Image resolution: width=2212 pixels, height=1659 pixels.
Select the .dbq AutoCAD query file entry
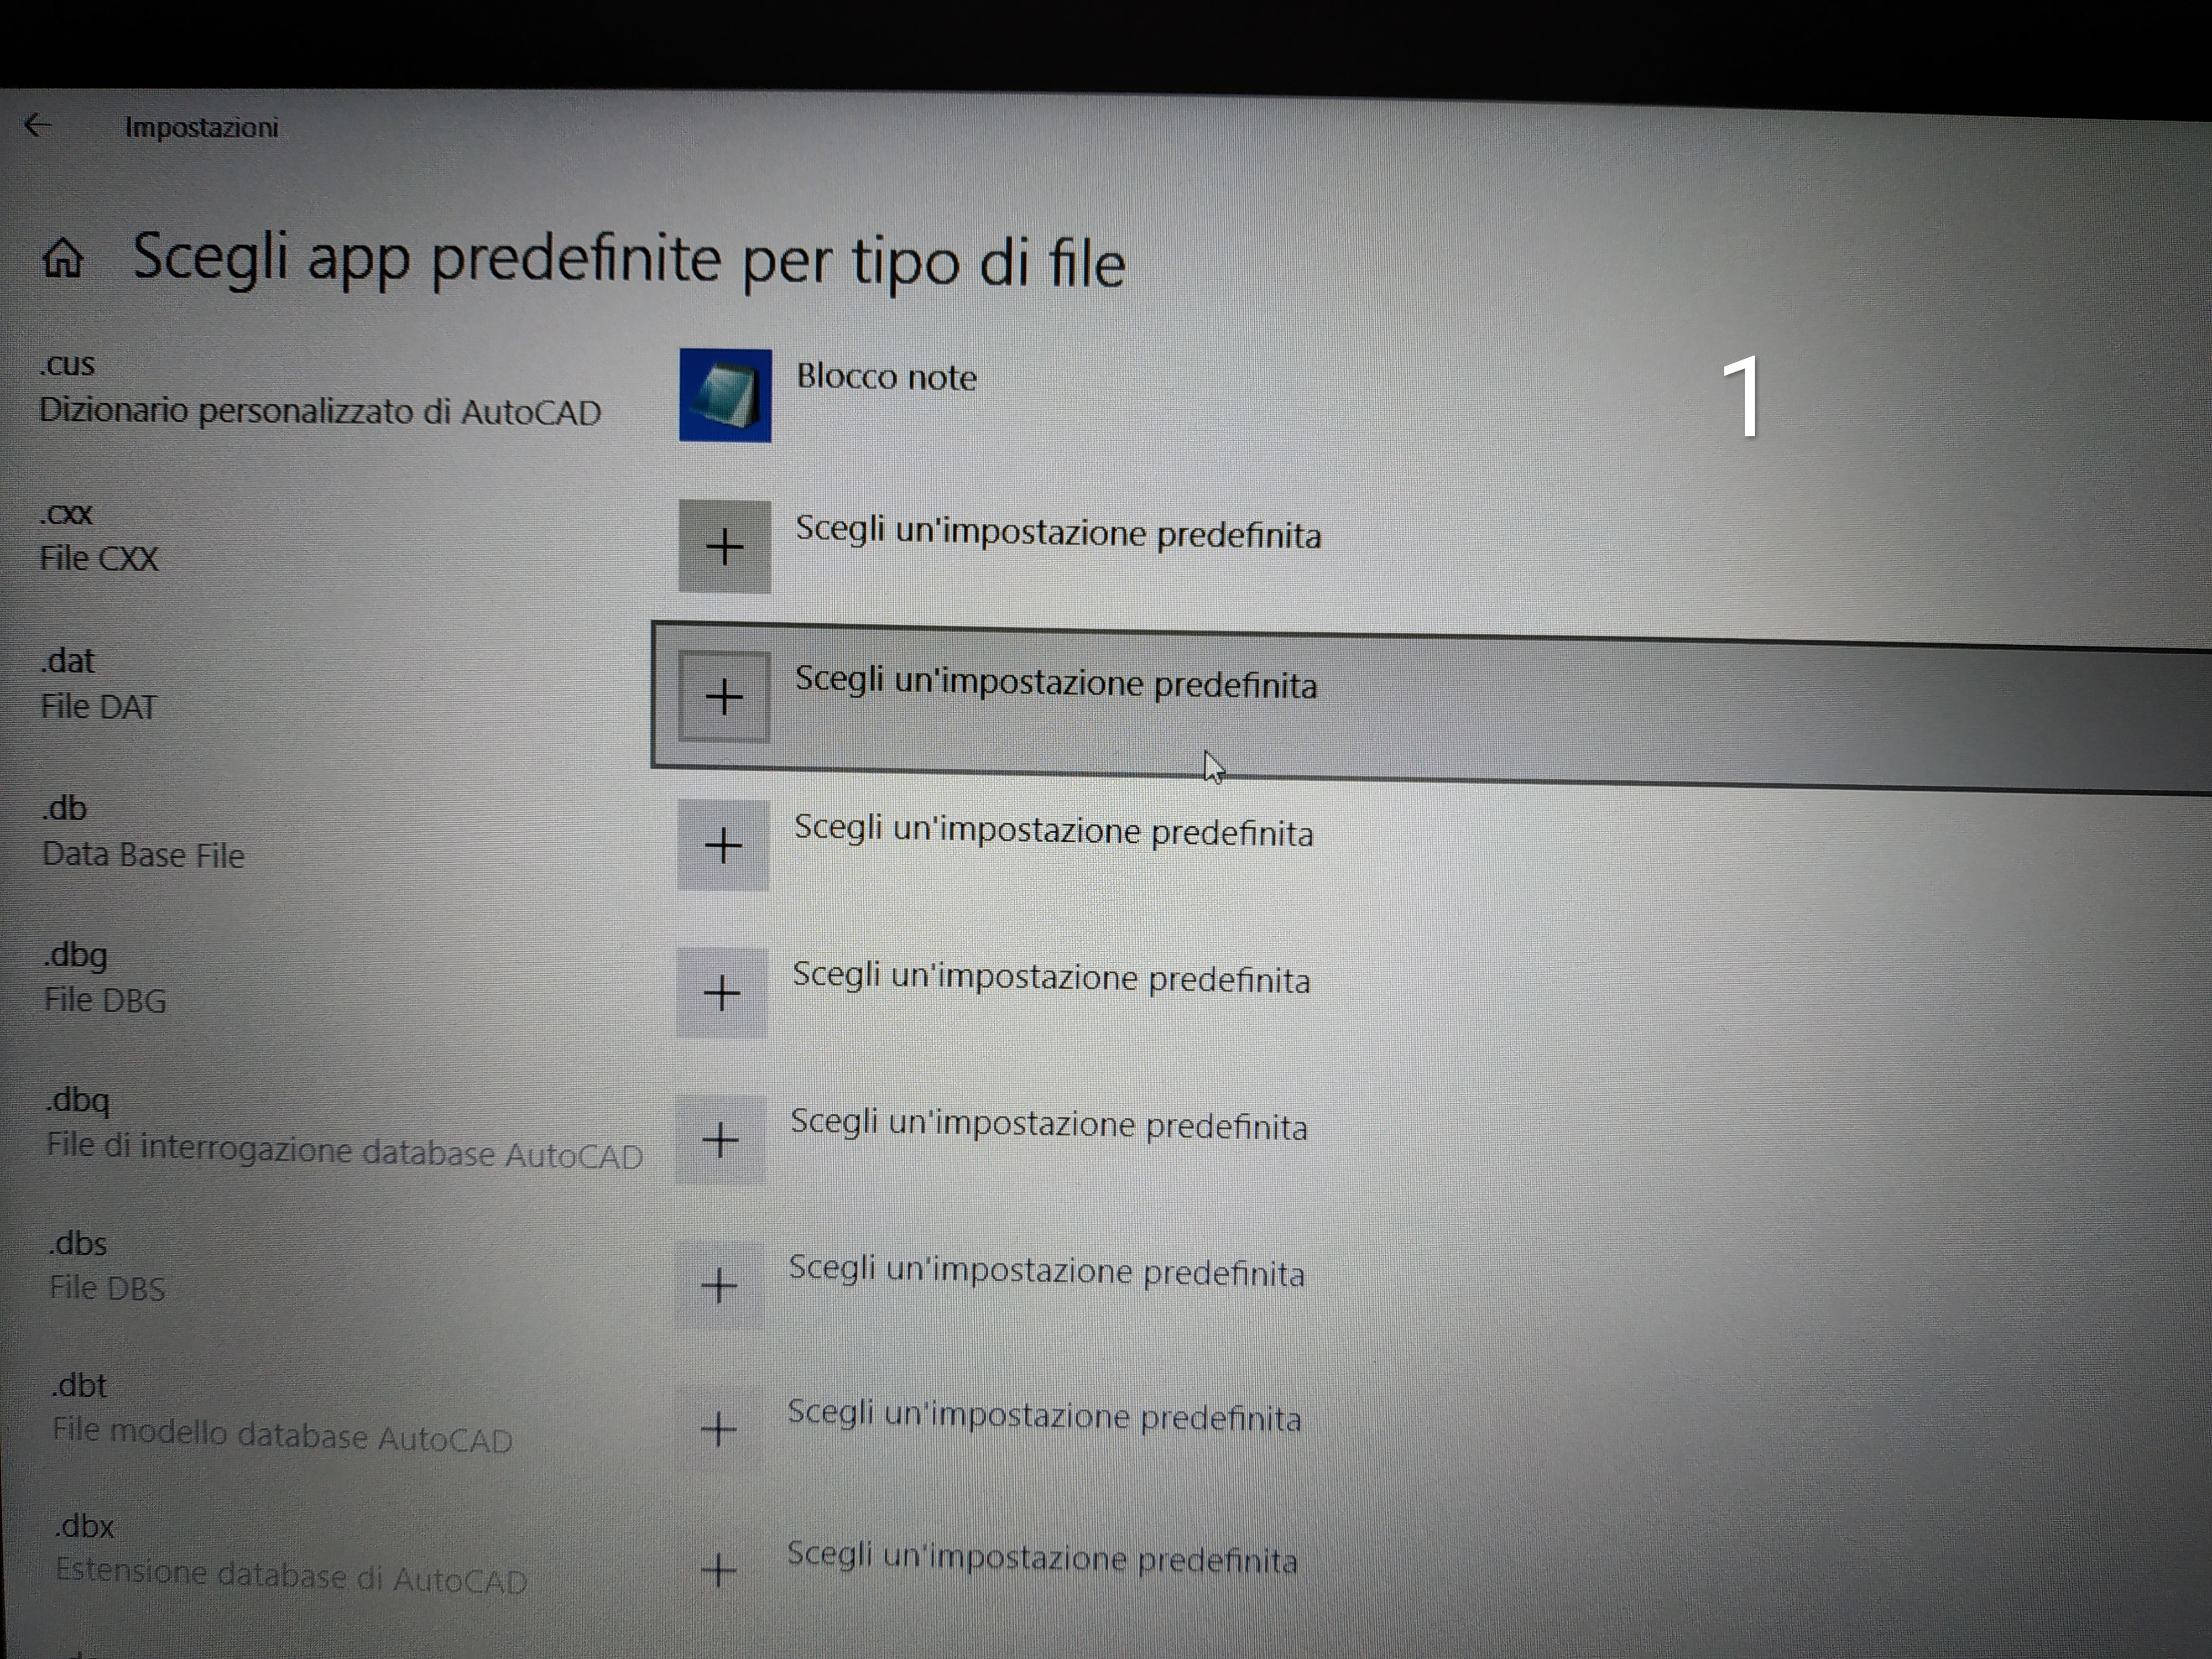click(x=343, y=1127)
